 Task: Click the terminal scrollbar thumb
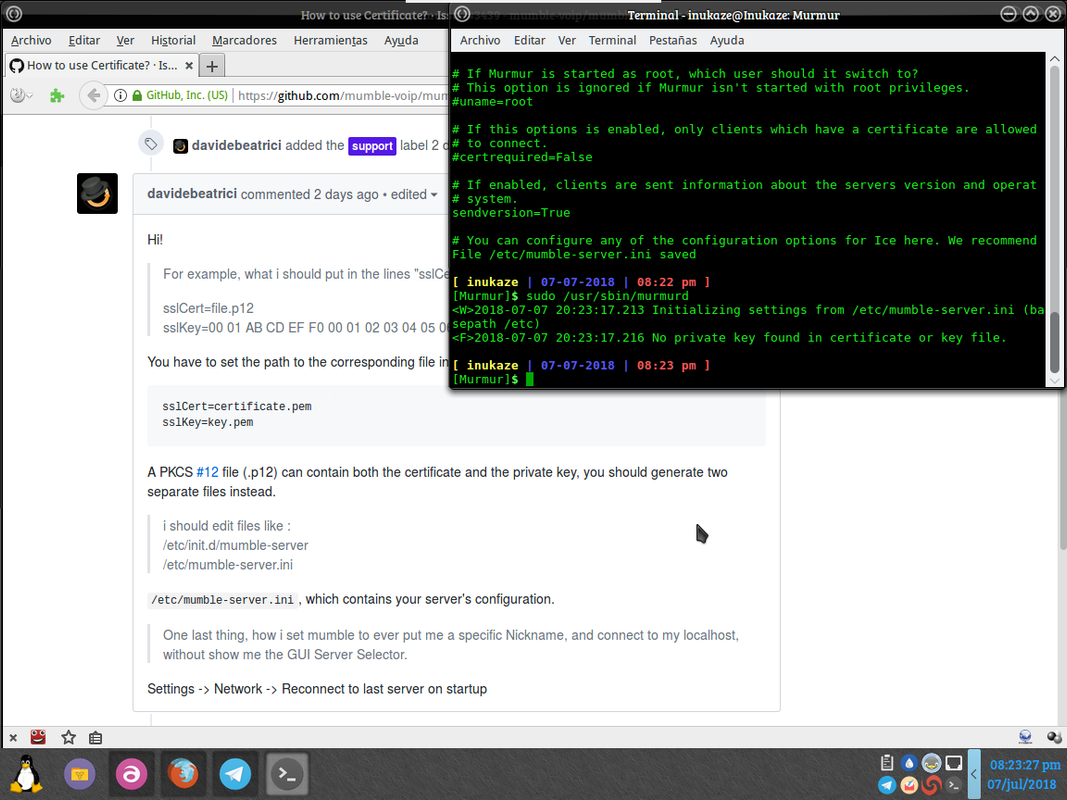(x=1054, y=341)
